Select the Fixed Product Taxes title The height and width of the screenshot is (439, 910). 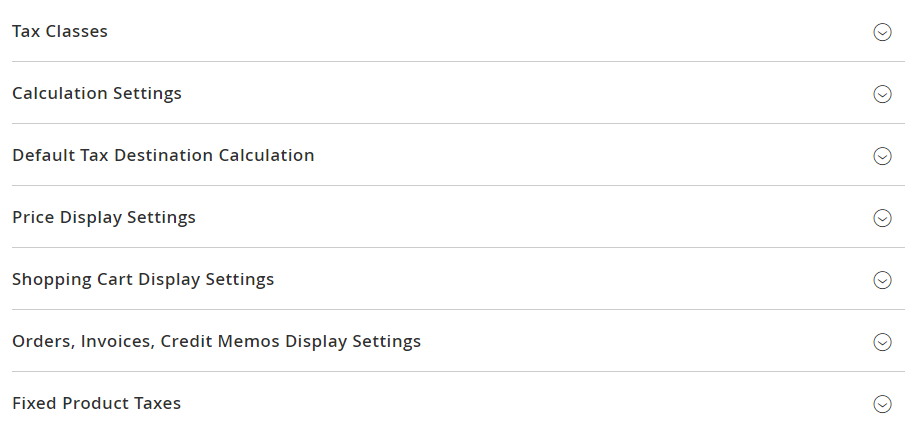pos(97,403)
